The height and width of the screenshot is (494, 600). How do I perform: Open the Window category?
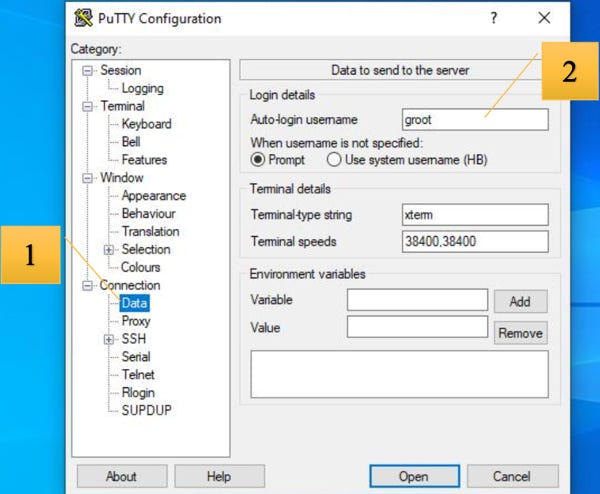coord(122,178)
